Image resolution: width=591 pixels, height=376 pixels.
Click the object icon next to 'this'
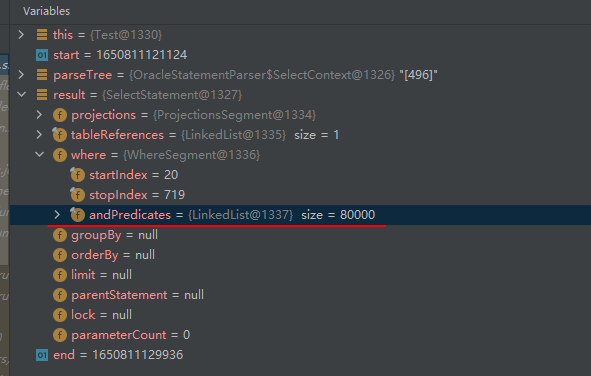point(42,35)
